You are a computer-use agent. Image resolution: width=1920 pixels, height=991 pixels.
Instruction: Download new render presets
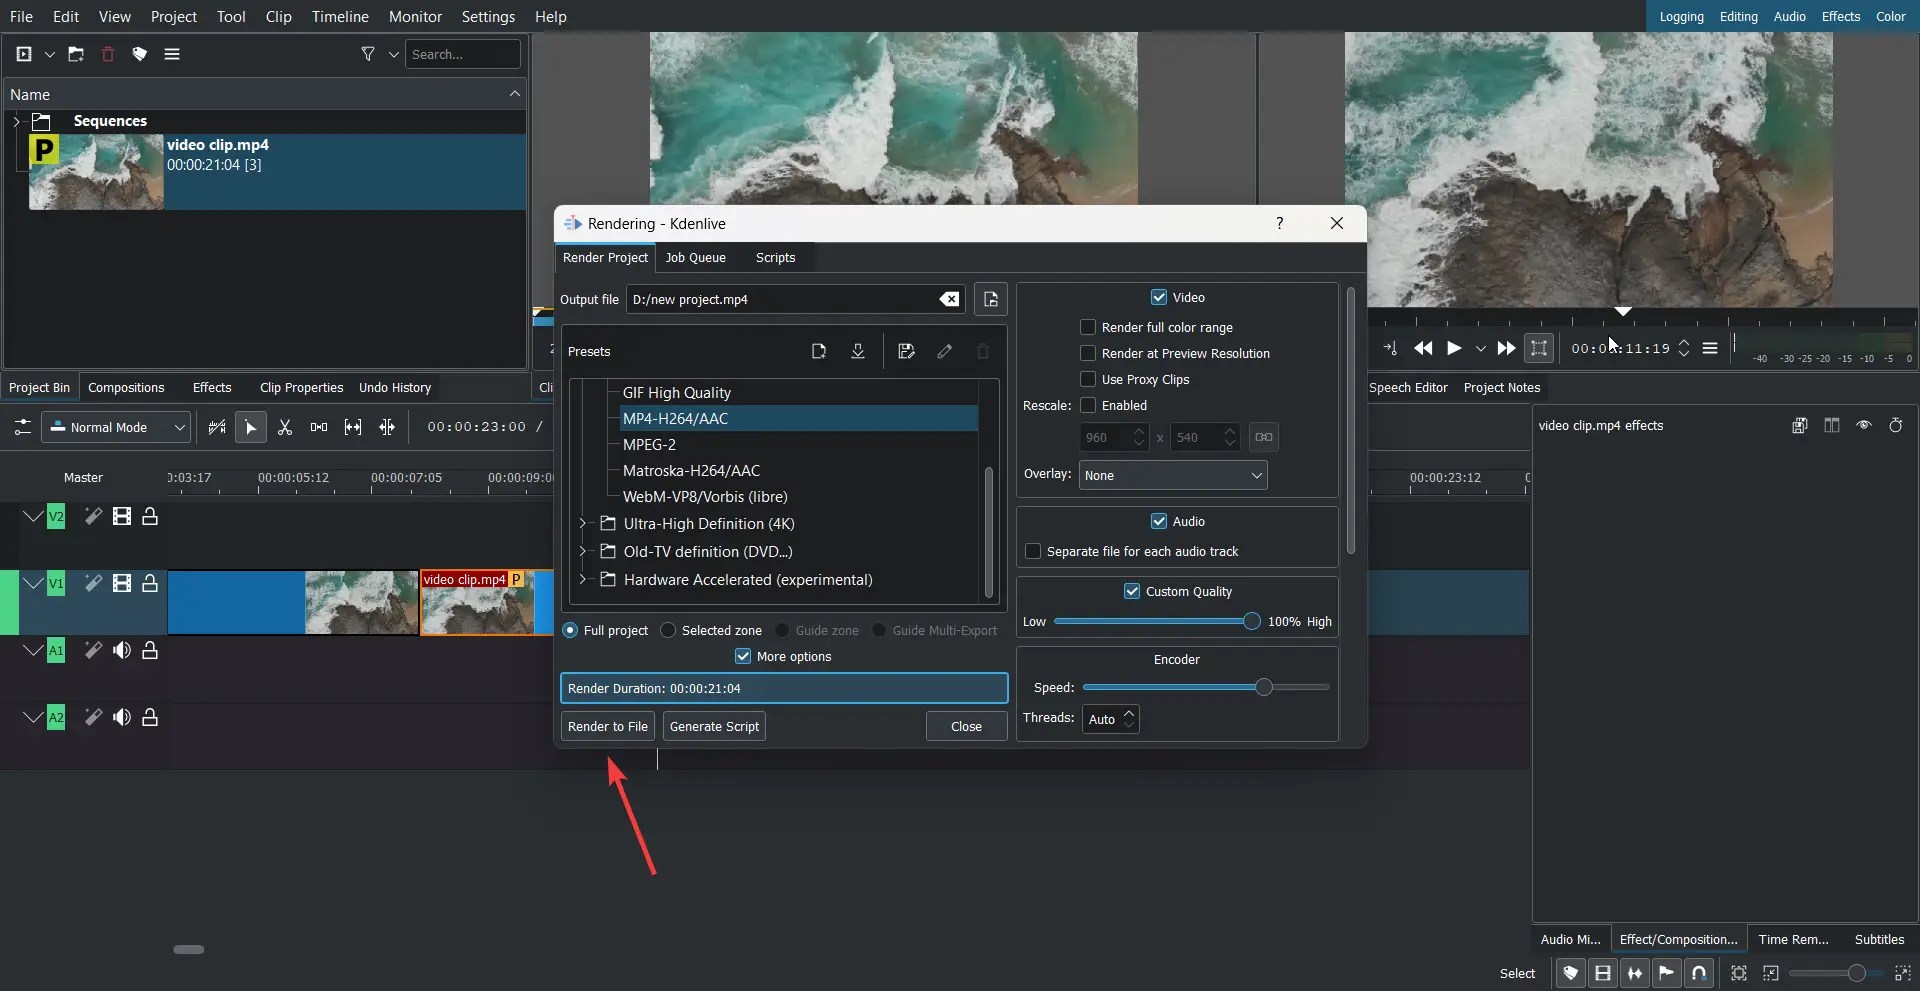[x=858, y=351]
